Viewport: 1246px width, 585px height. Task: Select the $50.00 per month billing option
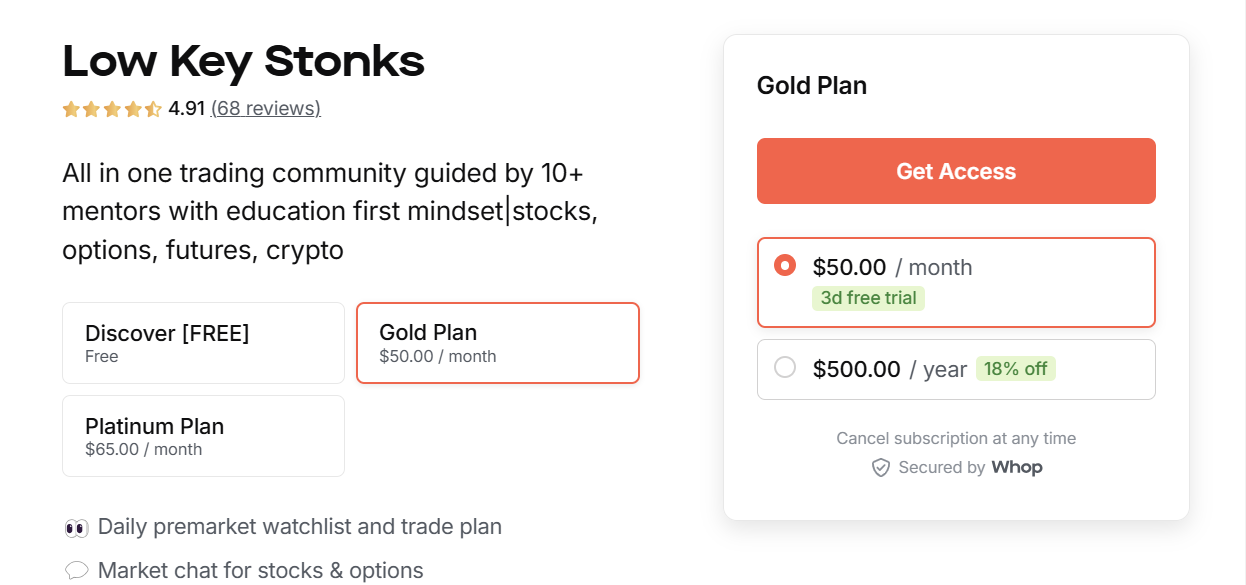956,282
